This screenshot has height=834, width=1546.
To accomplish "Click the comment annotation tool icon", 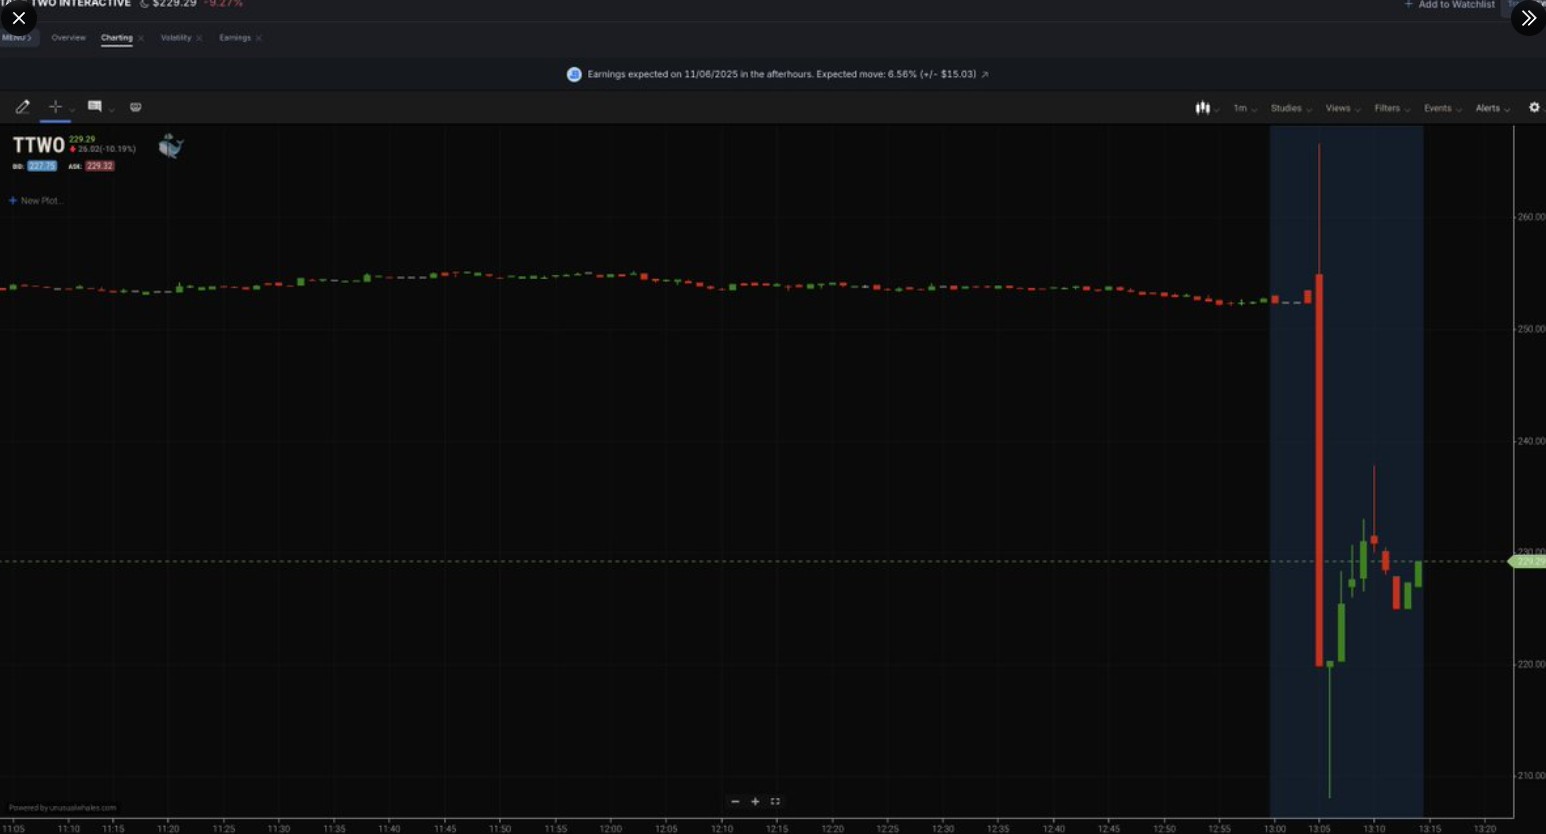I will [x=94, y=107].
